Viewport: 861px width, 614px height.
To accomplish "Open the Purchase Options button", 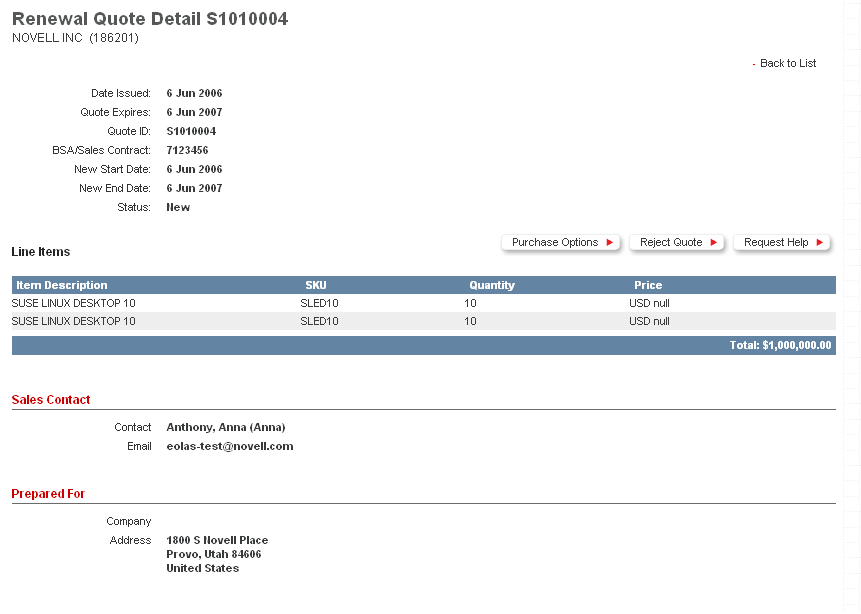I will 561,242.
